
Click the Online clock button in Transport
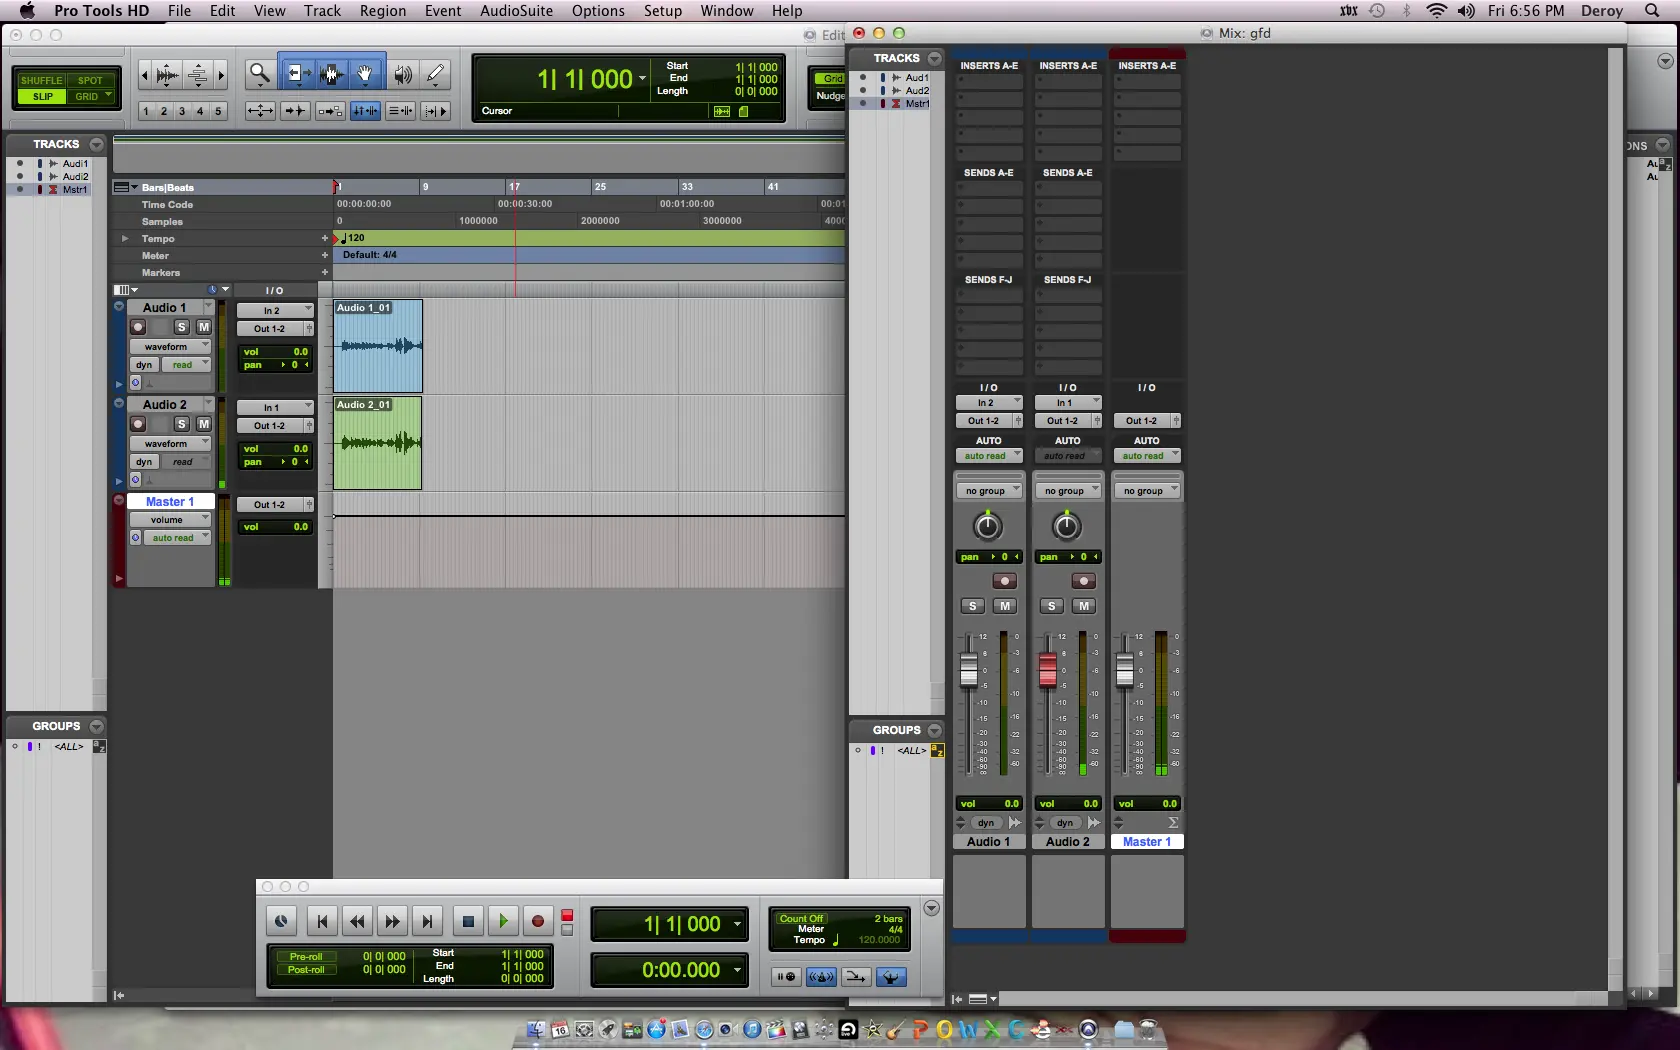[x=281, y=921]
